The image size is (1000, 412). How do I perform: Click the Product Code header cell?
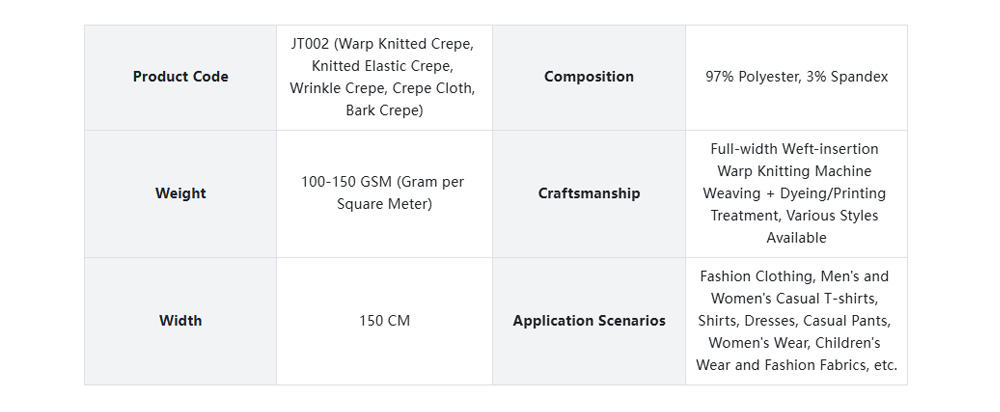pyautogui.click(x=180, y=77)
